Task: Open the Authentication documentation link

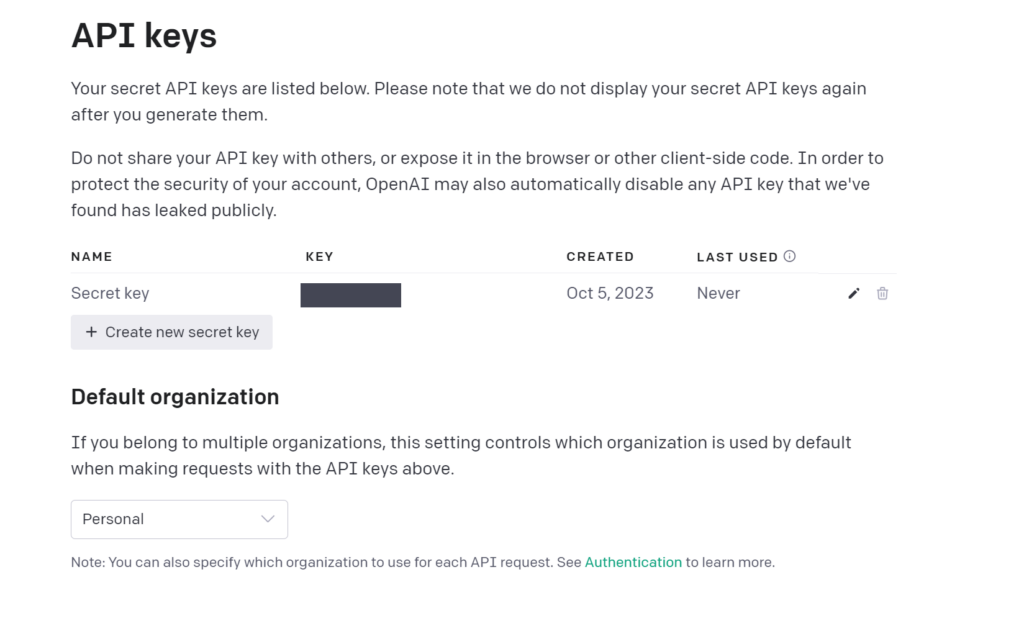Action: [633, 562]
